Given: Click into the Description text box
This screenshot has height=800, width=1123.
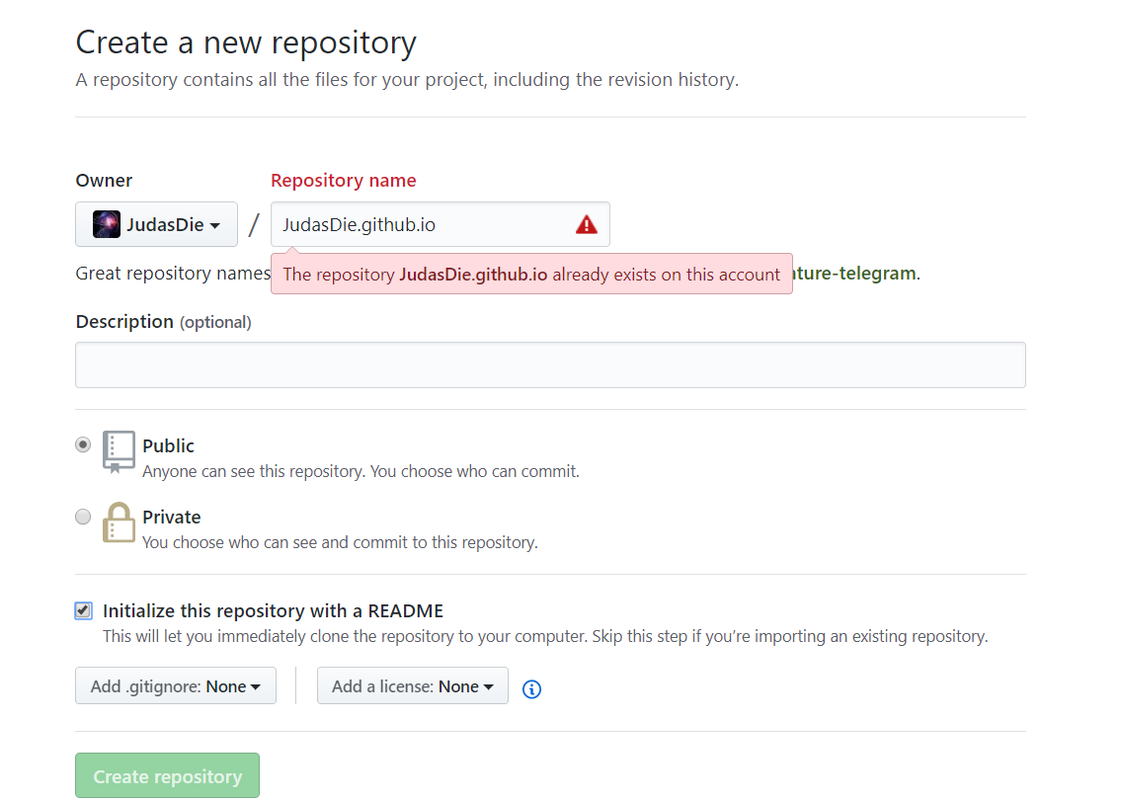Looking at the screenshot, I should tap(550, 365).
